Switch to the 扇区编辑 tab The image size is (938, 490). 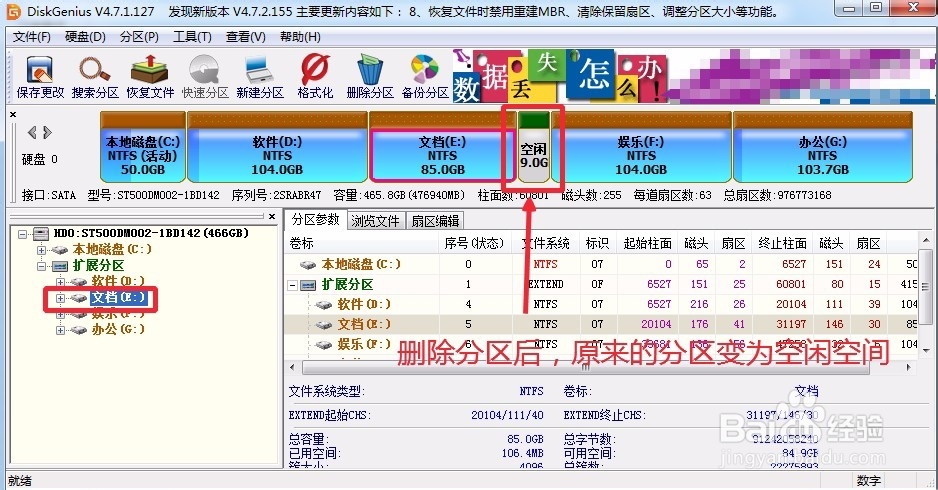435,221
